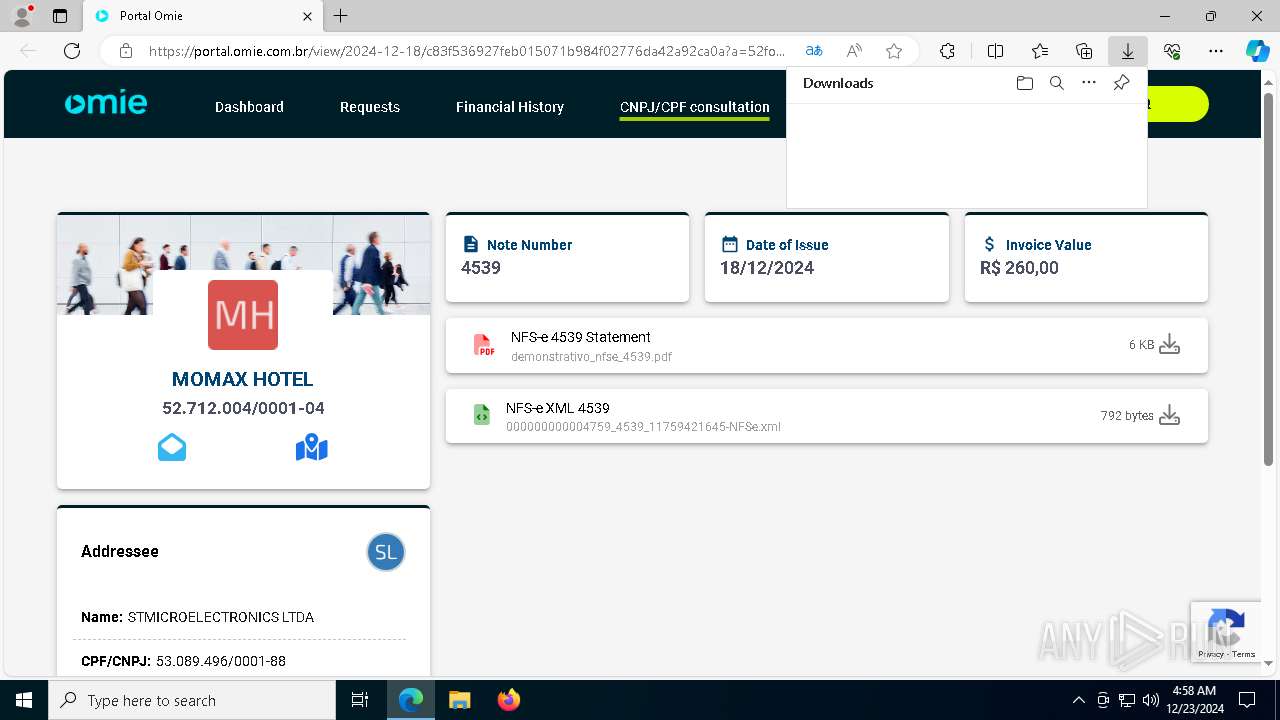Close the Portal Omie tab
This screenshot has height=720, width=1280.
pyautogui.click(x=307, y=16)
